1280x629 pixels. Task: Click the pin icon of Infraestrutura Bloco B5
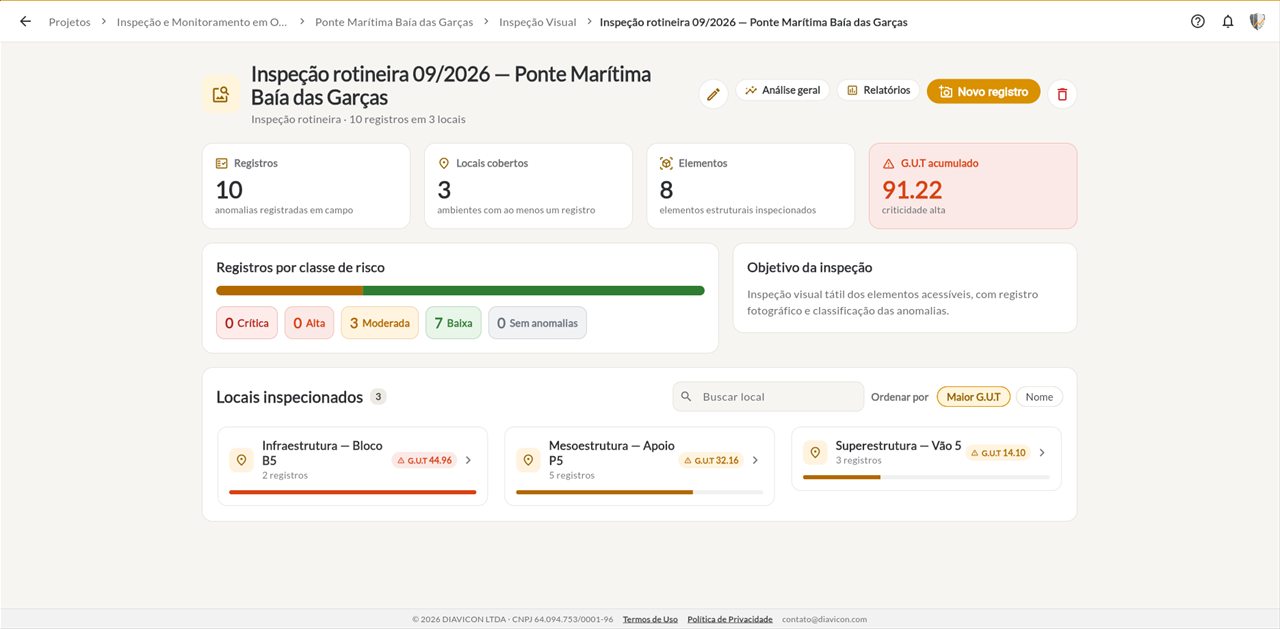[241, 460]
